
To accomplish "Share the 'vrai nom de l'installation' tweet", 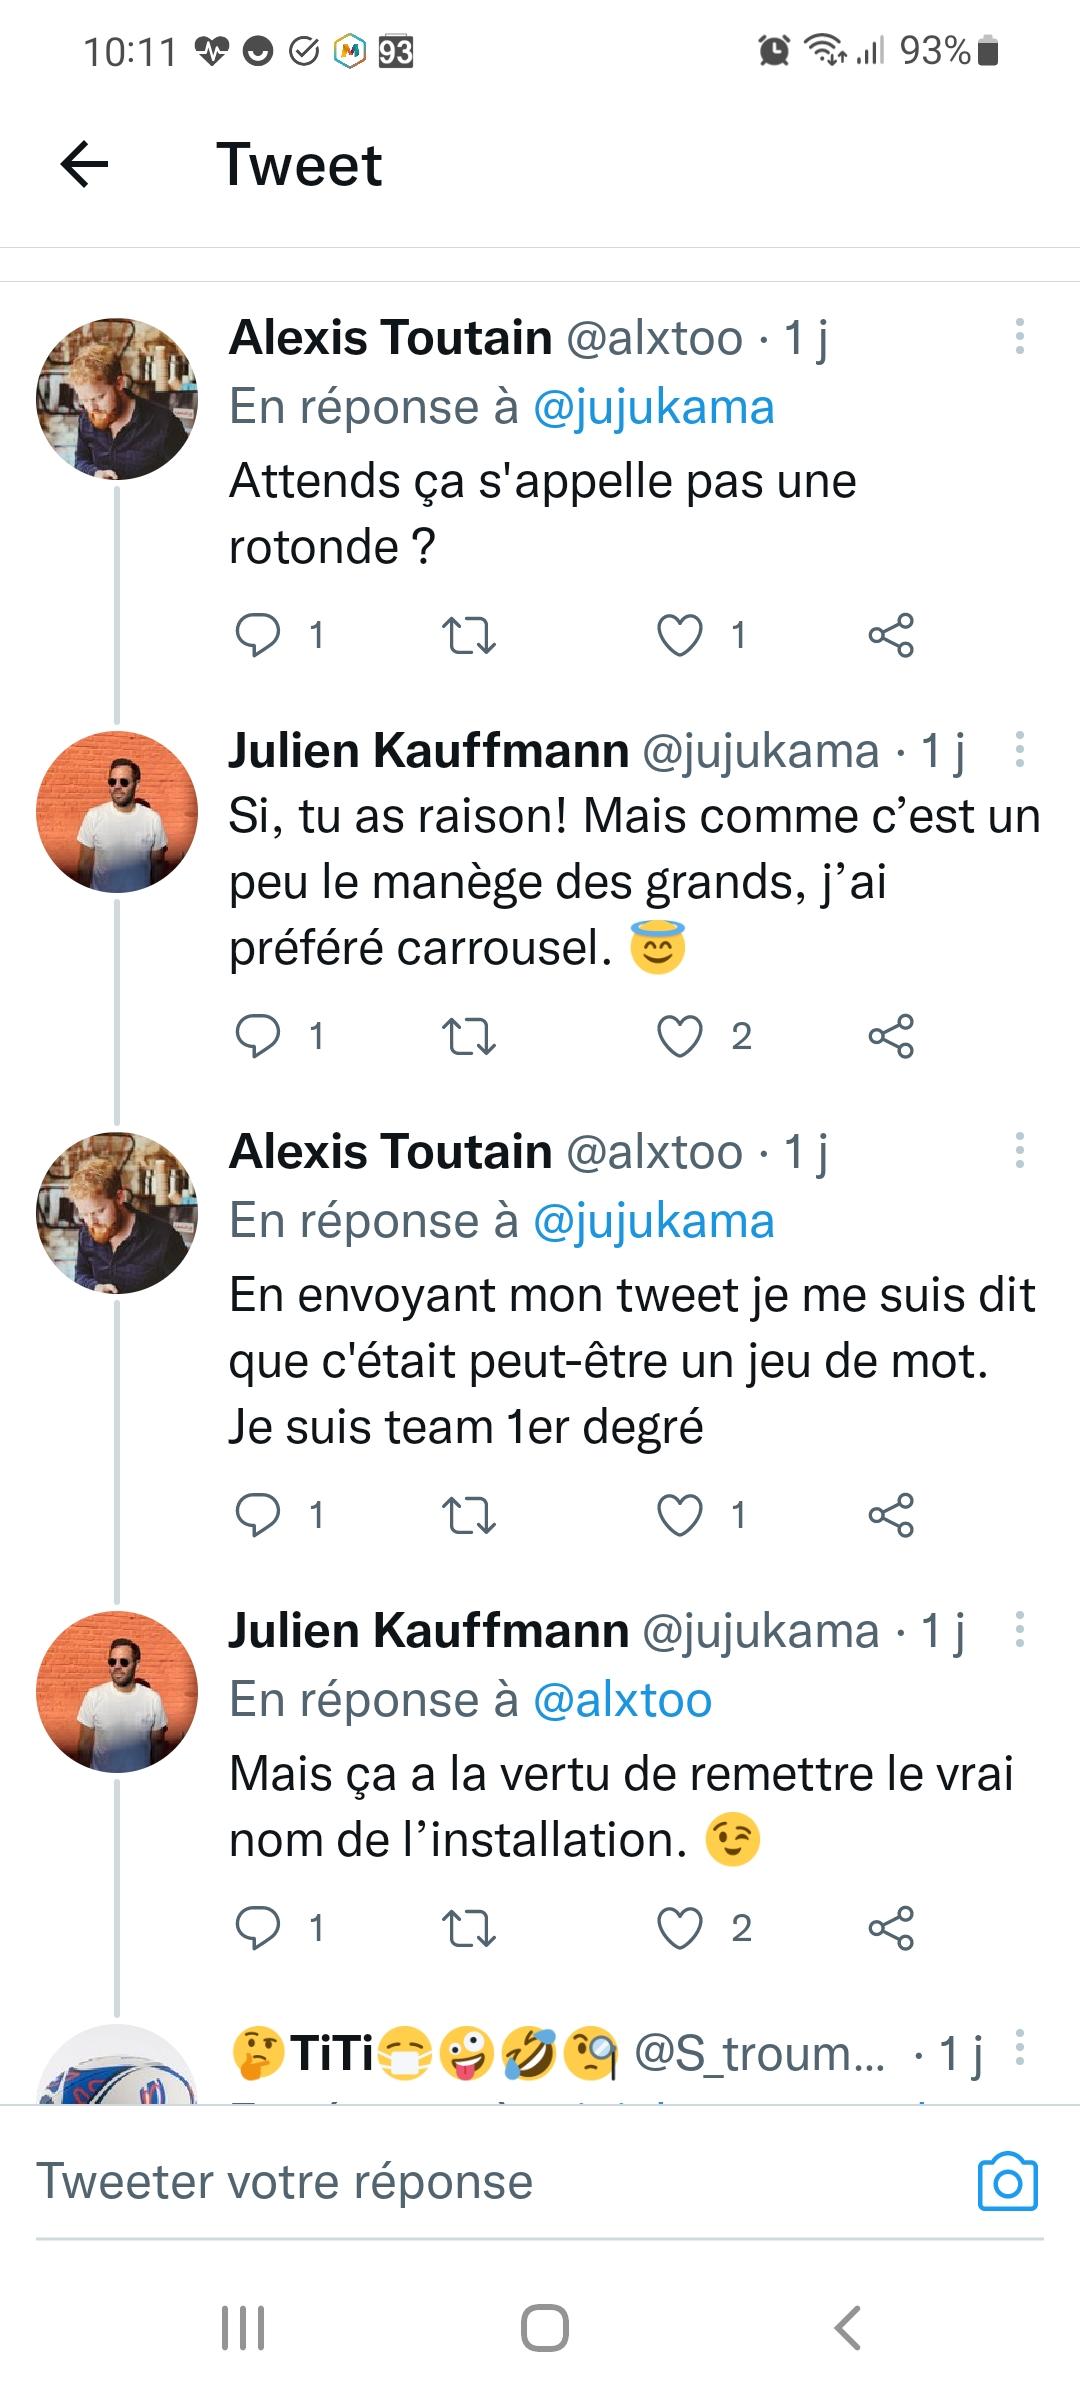I will (891, 1927).
